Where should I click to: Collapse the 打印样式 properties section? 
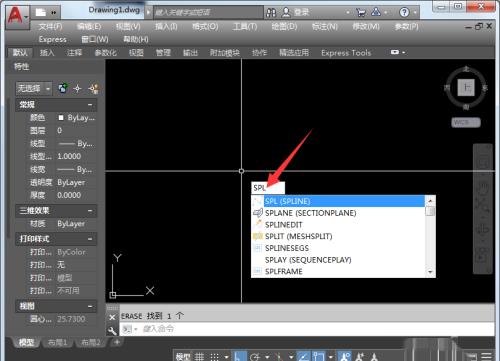pyautogui.click(x=90, y=239)
